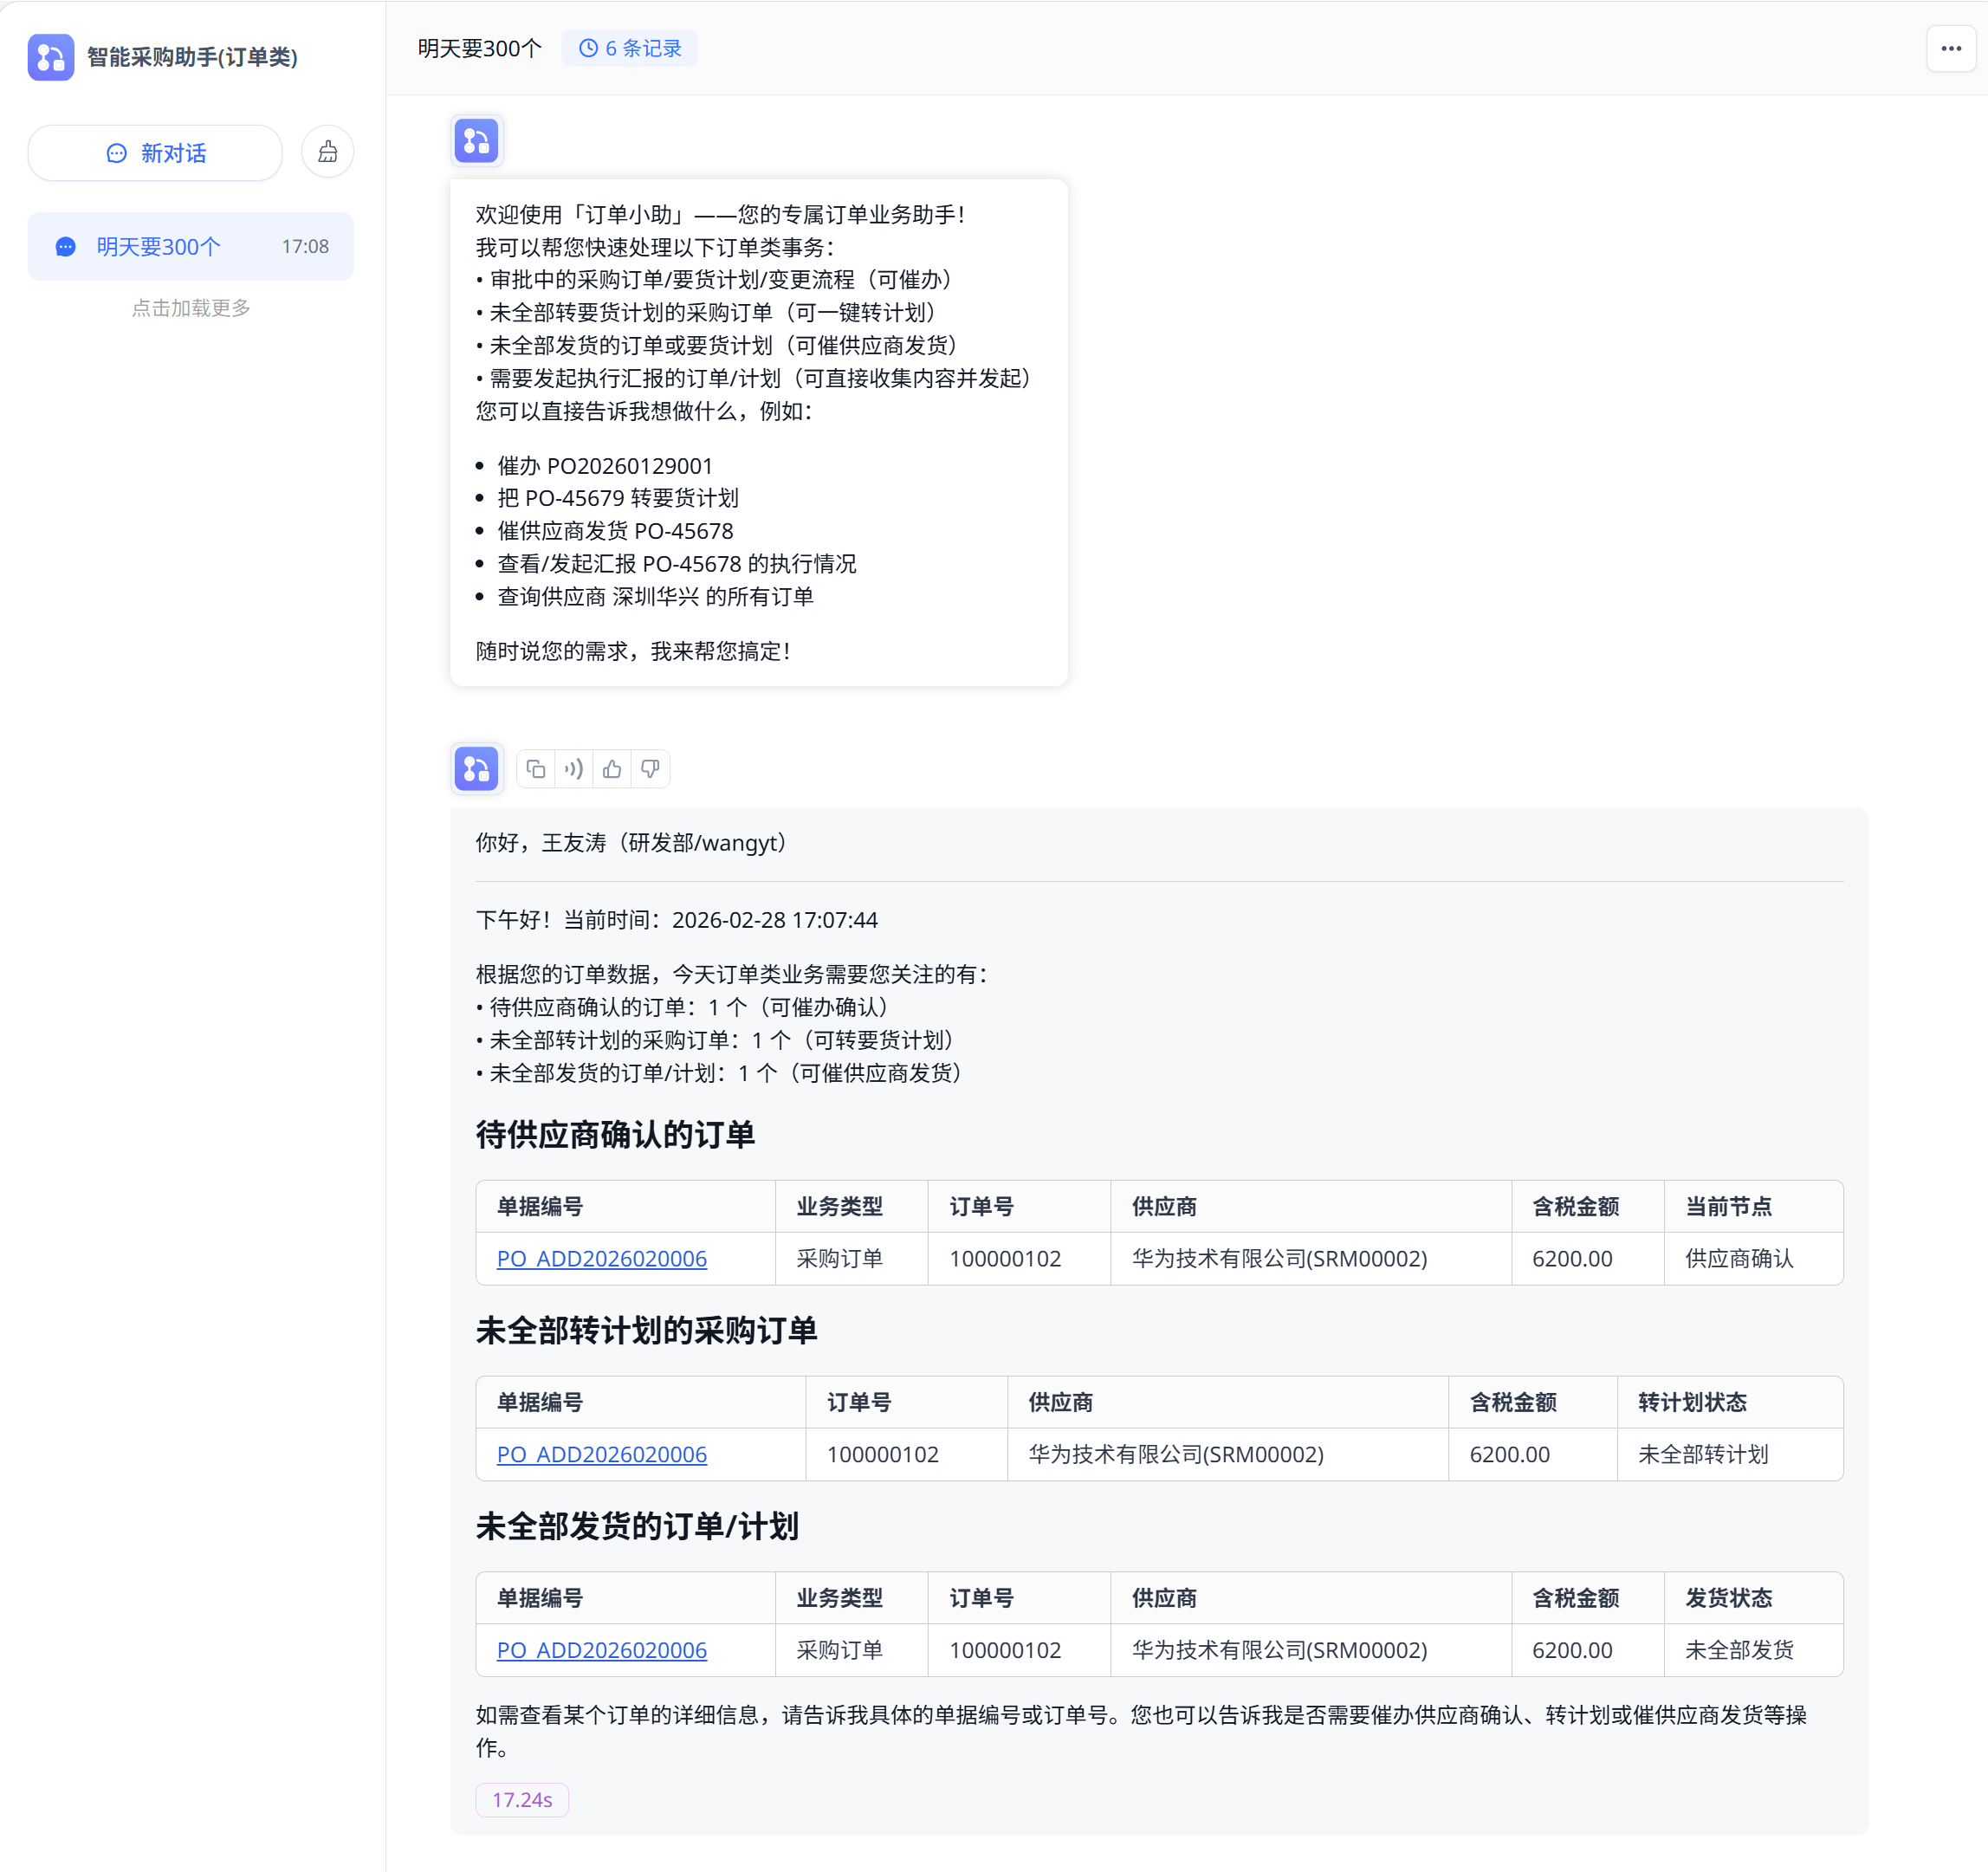
Task: Click the thumbs down icon
Action: tap(650, 769)
